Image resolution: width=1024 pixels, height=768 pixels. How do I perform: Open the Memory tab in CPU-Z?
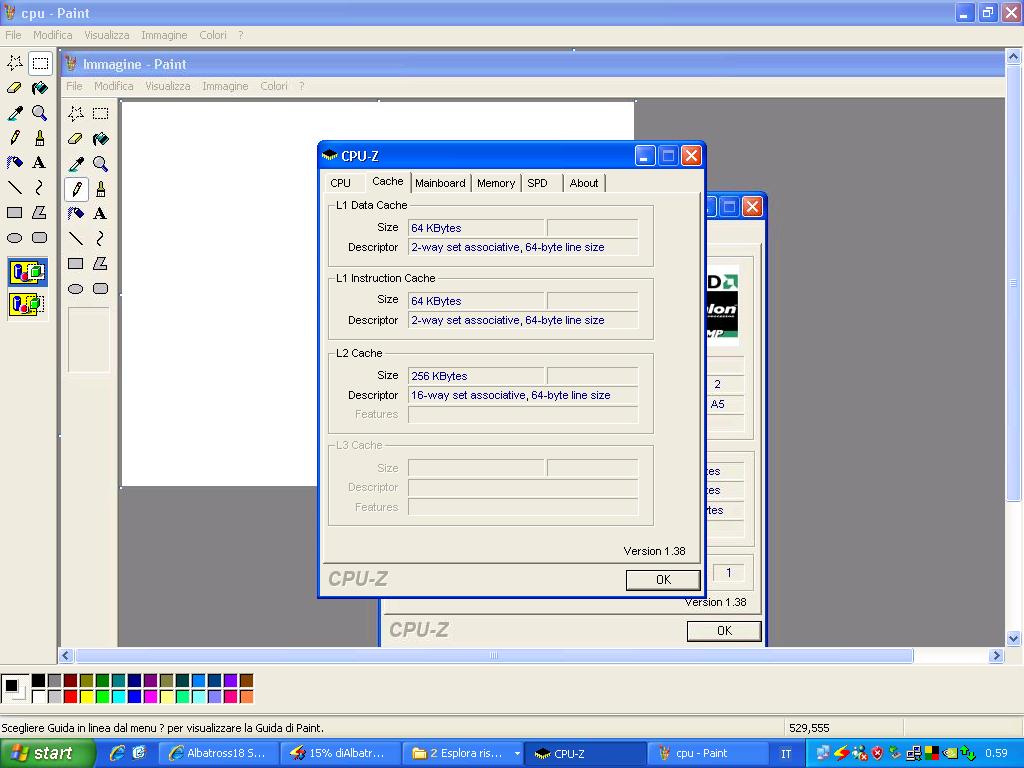pyautogui.click(x=496, y=184)
